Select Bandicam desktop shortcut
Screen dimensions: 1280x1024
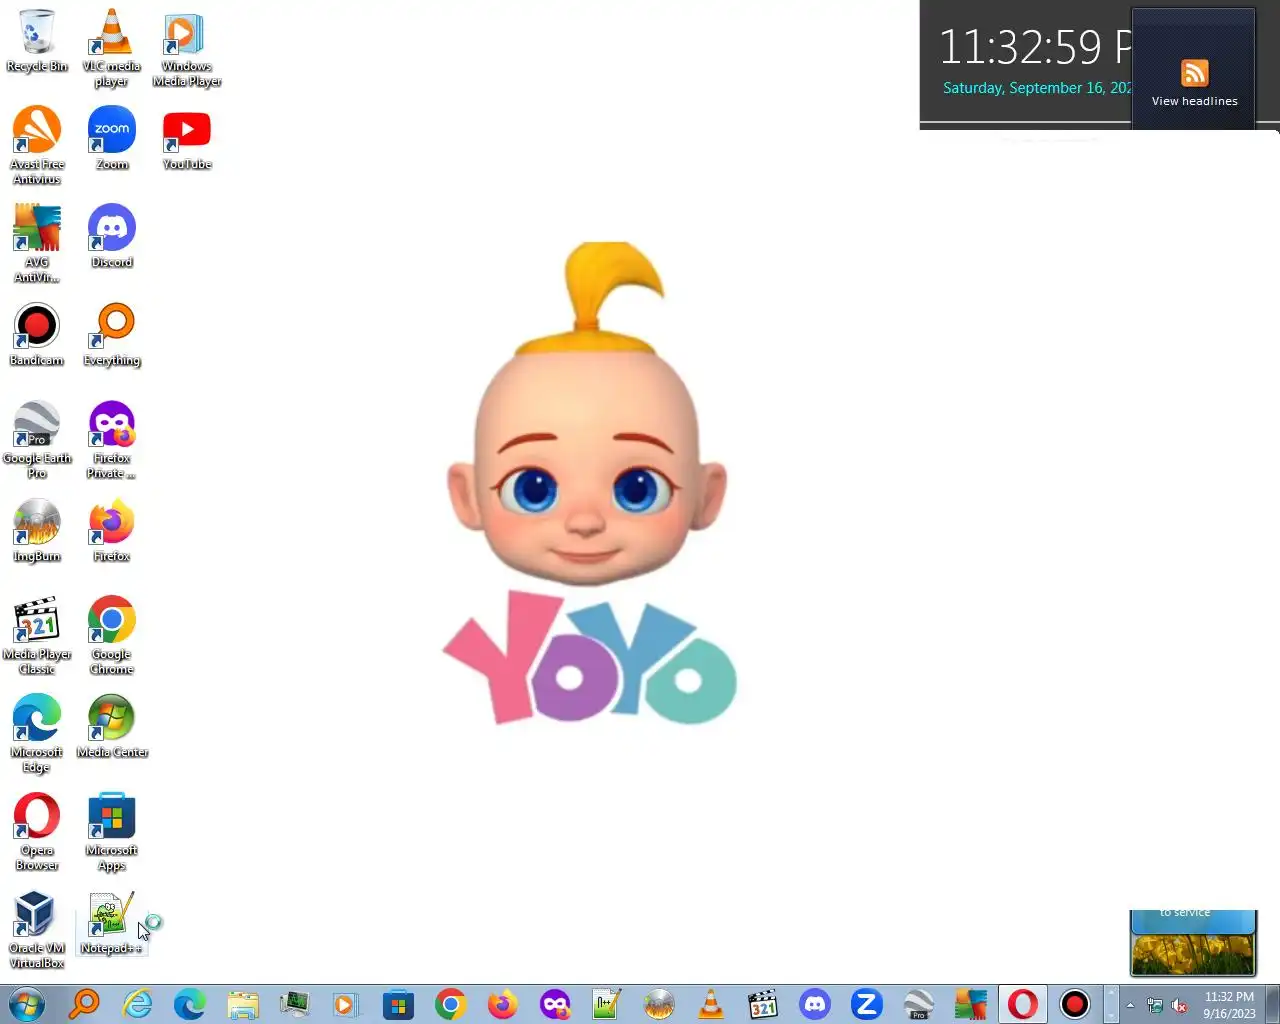tap(37, 334)
